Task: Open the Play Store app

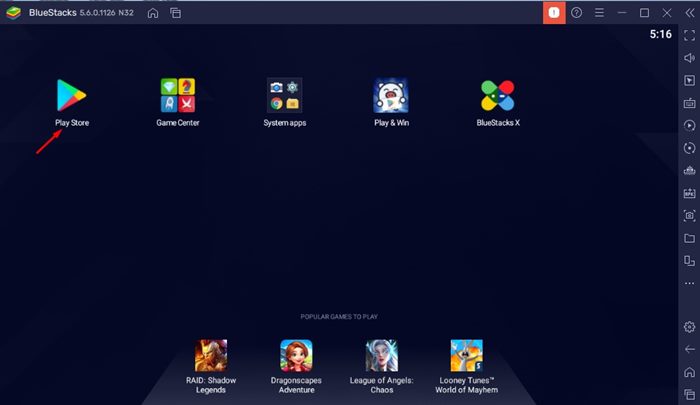Action: click(x=71, y=95)
